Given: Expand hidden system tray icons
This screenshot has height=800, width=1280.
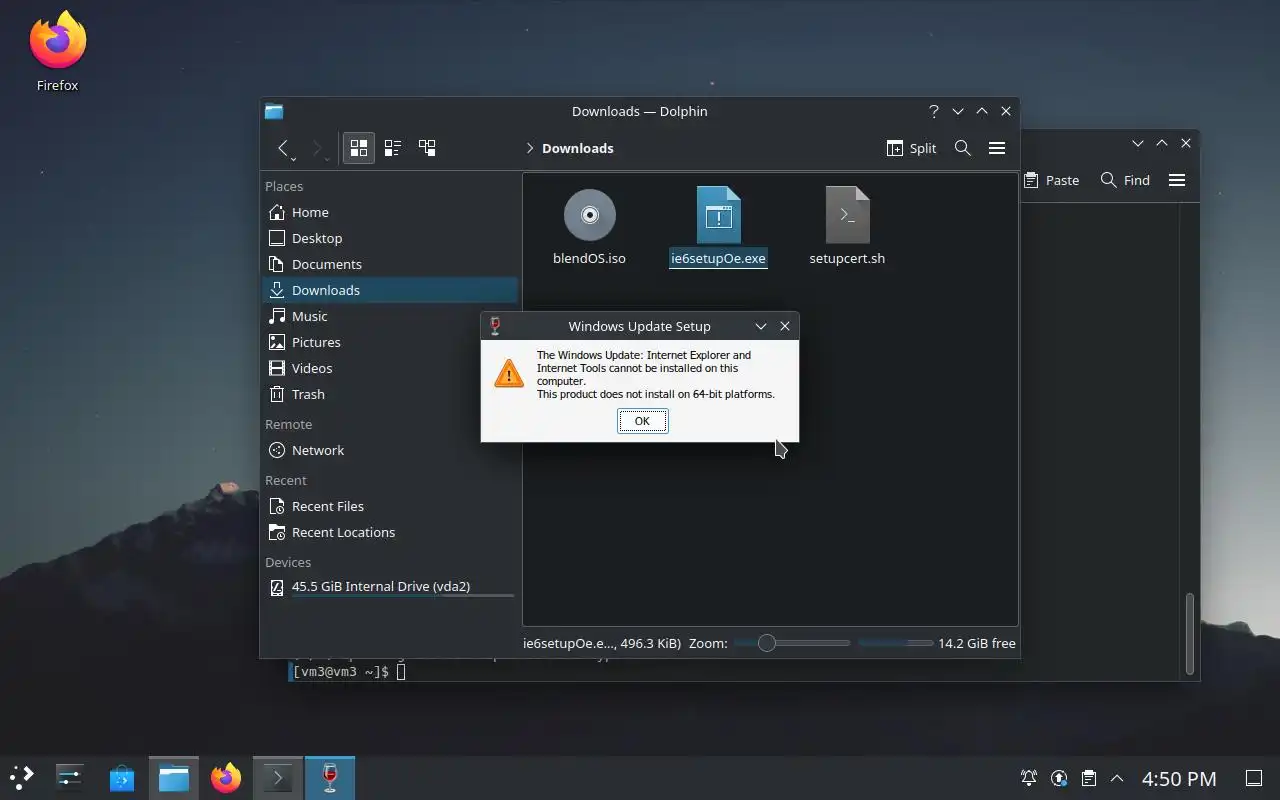Looking at the screenshot, I should [x=1117, y=778].
